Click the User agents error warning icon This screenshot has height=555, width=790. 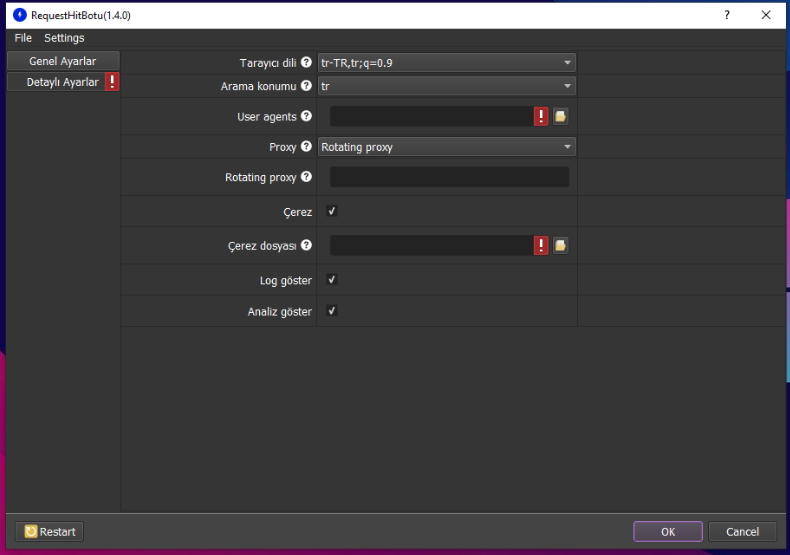pos(541,117)
